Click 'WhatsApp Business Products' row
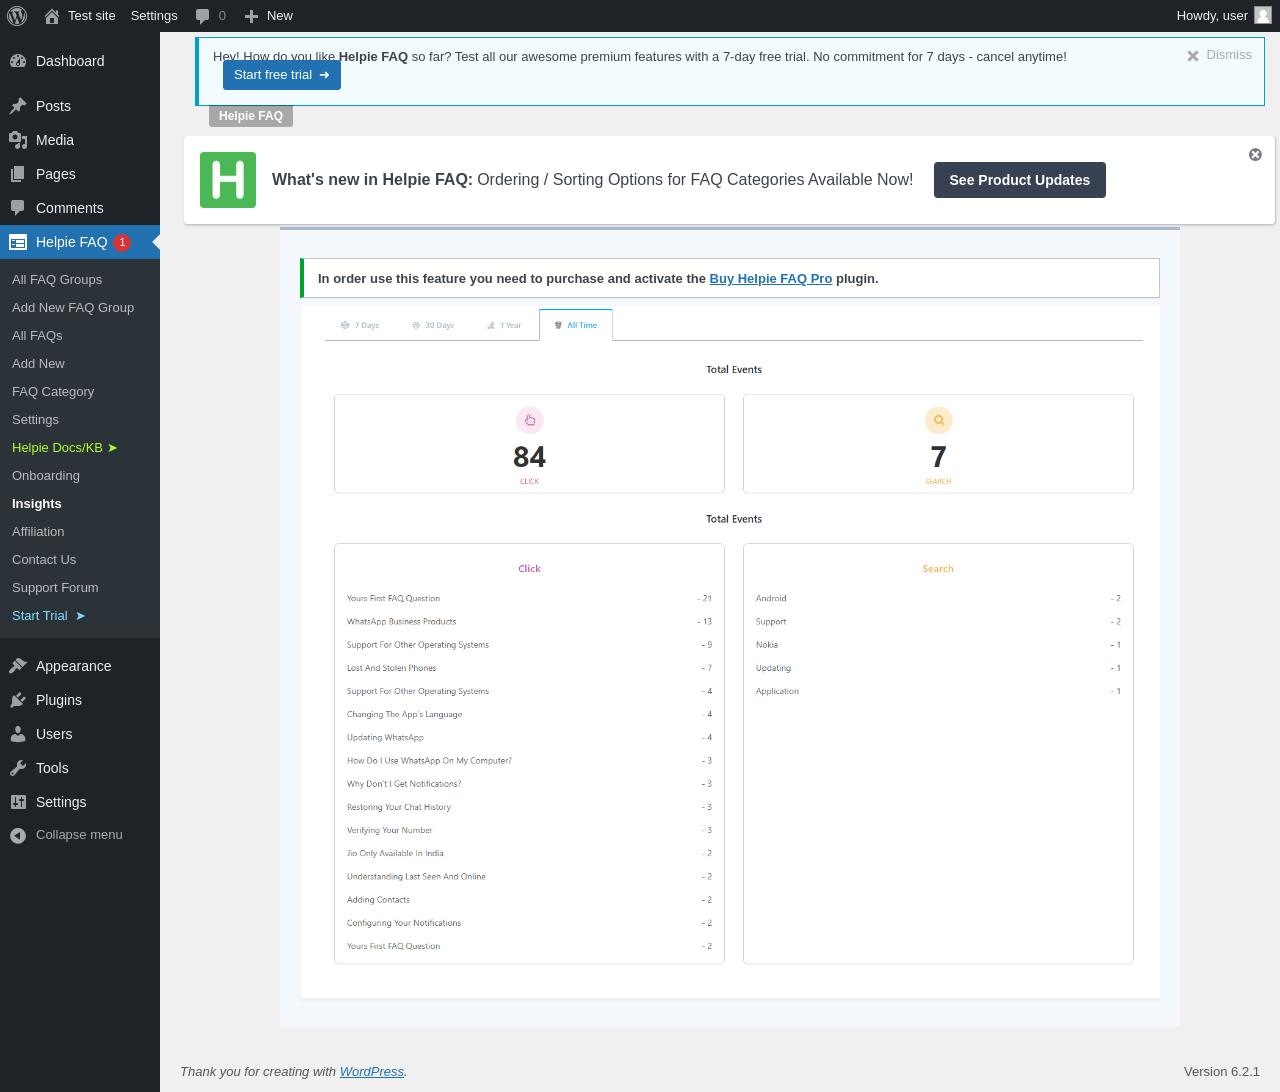Viewport: 1280px width, 1092px height. (x=529, y=622)
